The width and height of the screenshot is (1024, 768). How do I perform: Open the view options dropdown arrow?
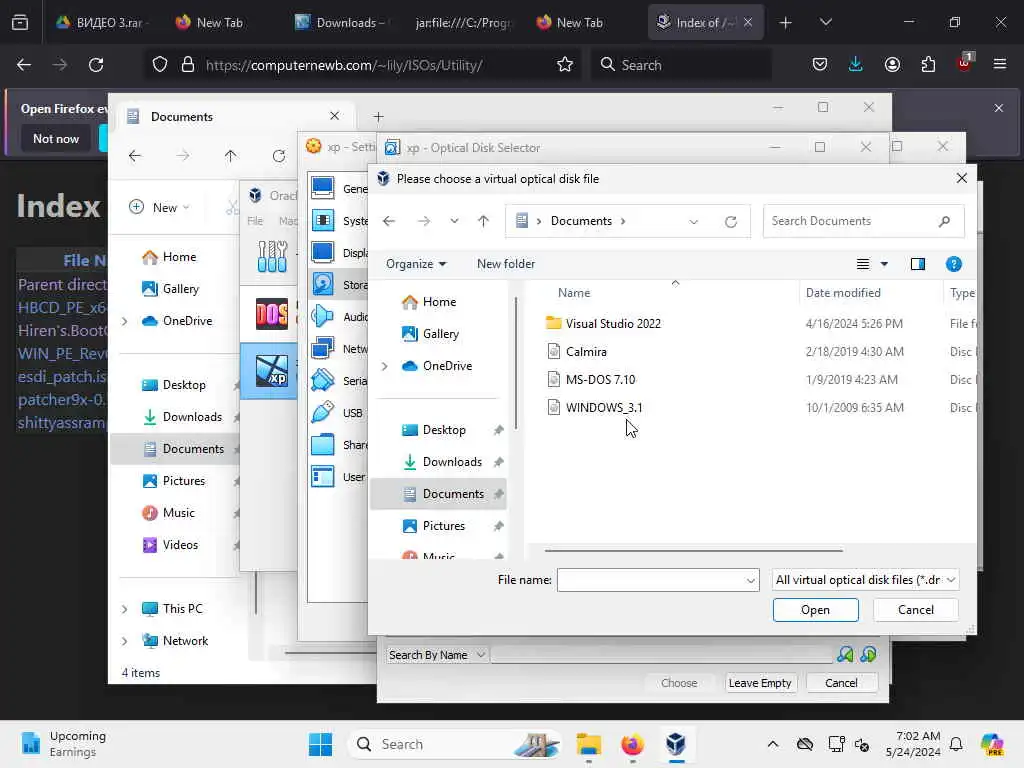(x=884, y=264)
